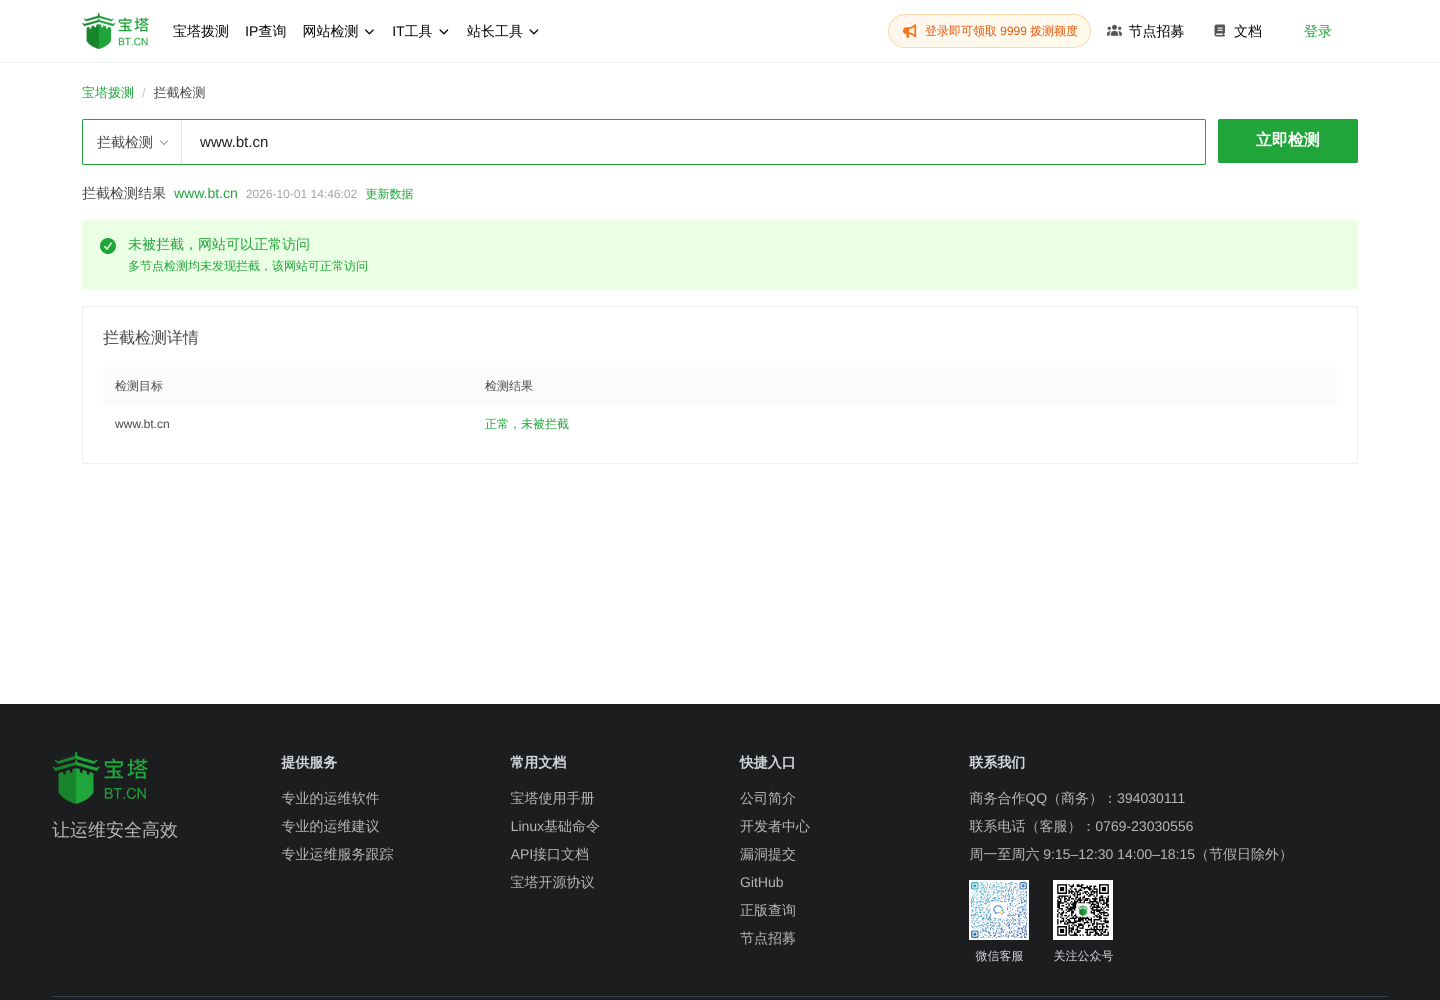Click the 检测结果 column header
The width and height of the screenshot is (1440, 1000).
click(x=509, y=386)
